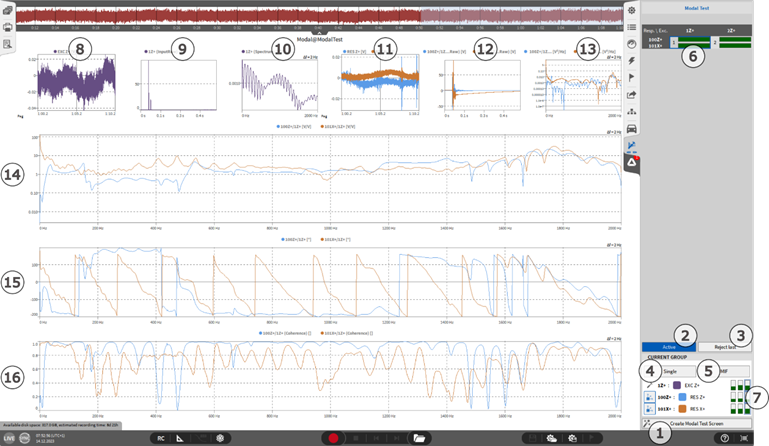Open the folder icon in bottom toolbar

(x=418, y=438)
